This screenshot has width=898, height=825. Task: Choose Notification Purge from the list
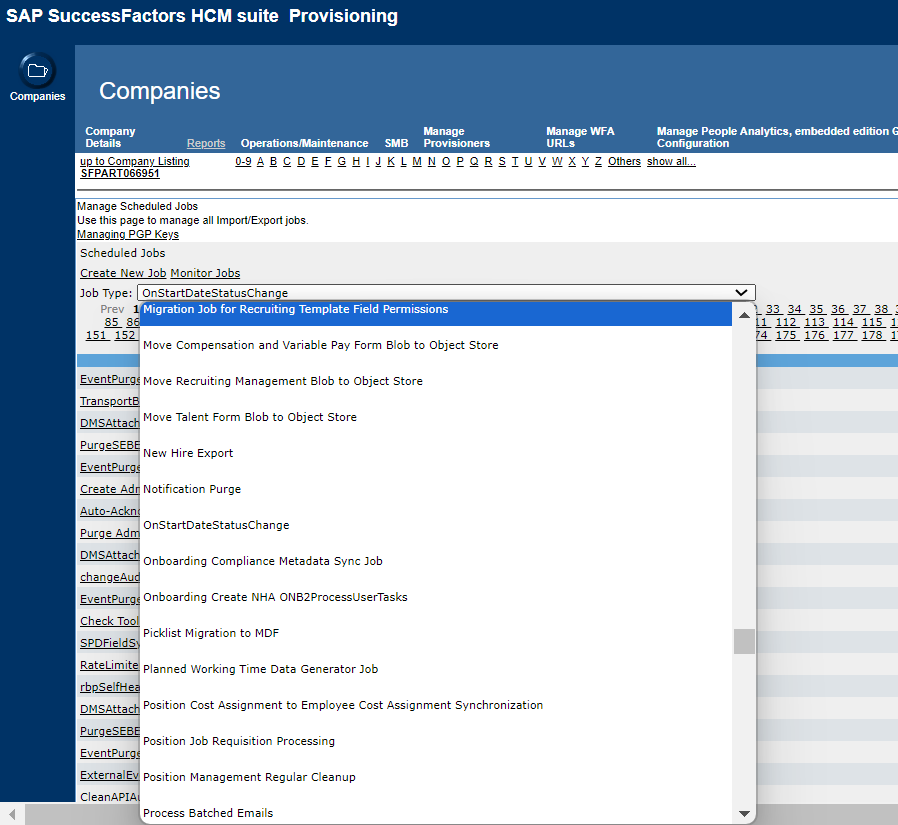tap(435, 490)
